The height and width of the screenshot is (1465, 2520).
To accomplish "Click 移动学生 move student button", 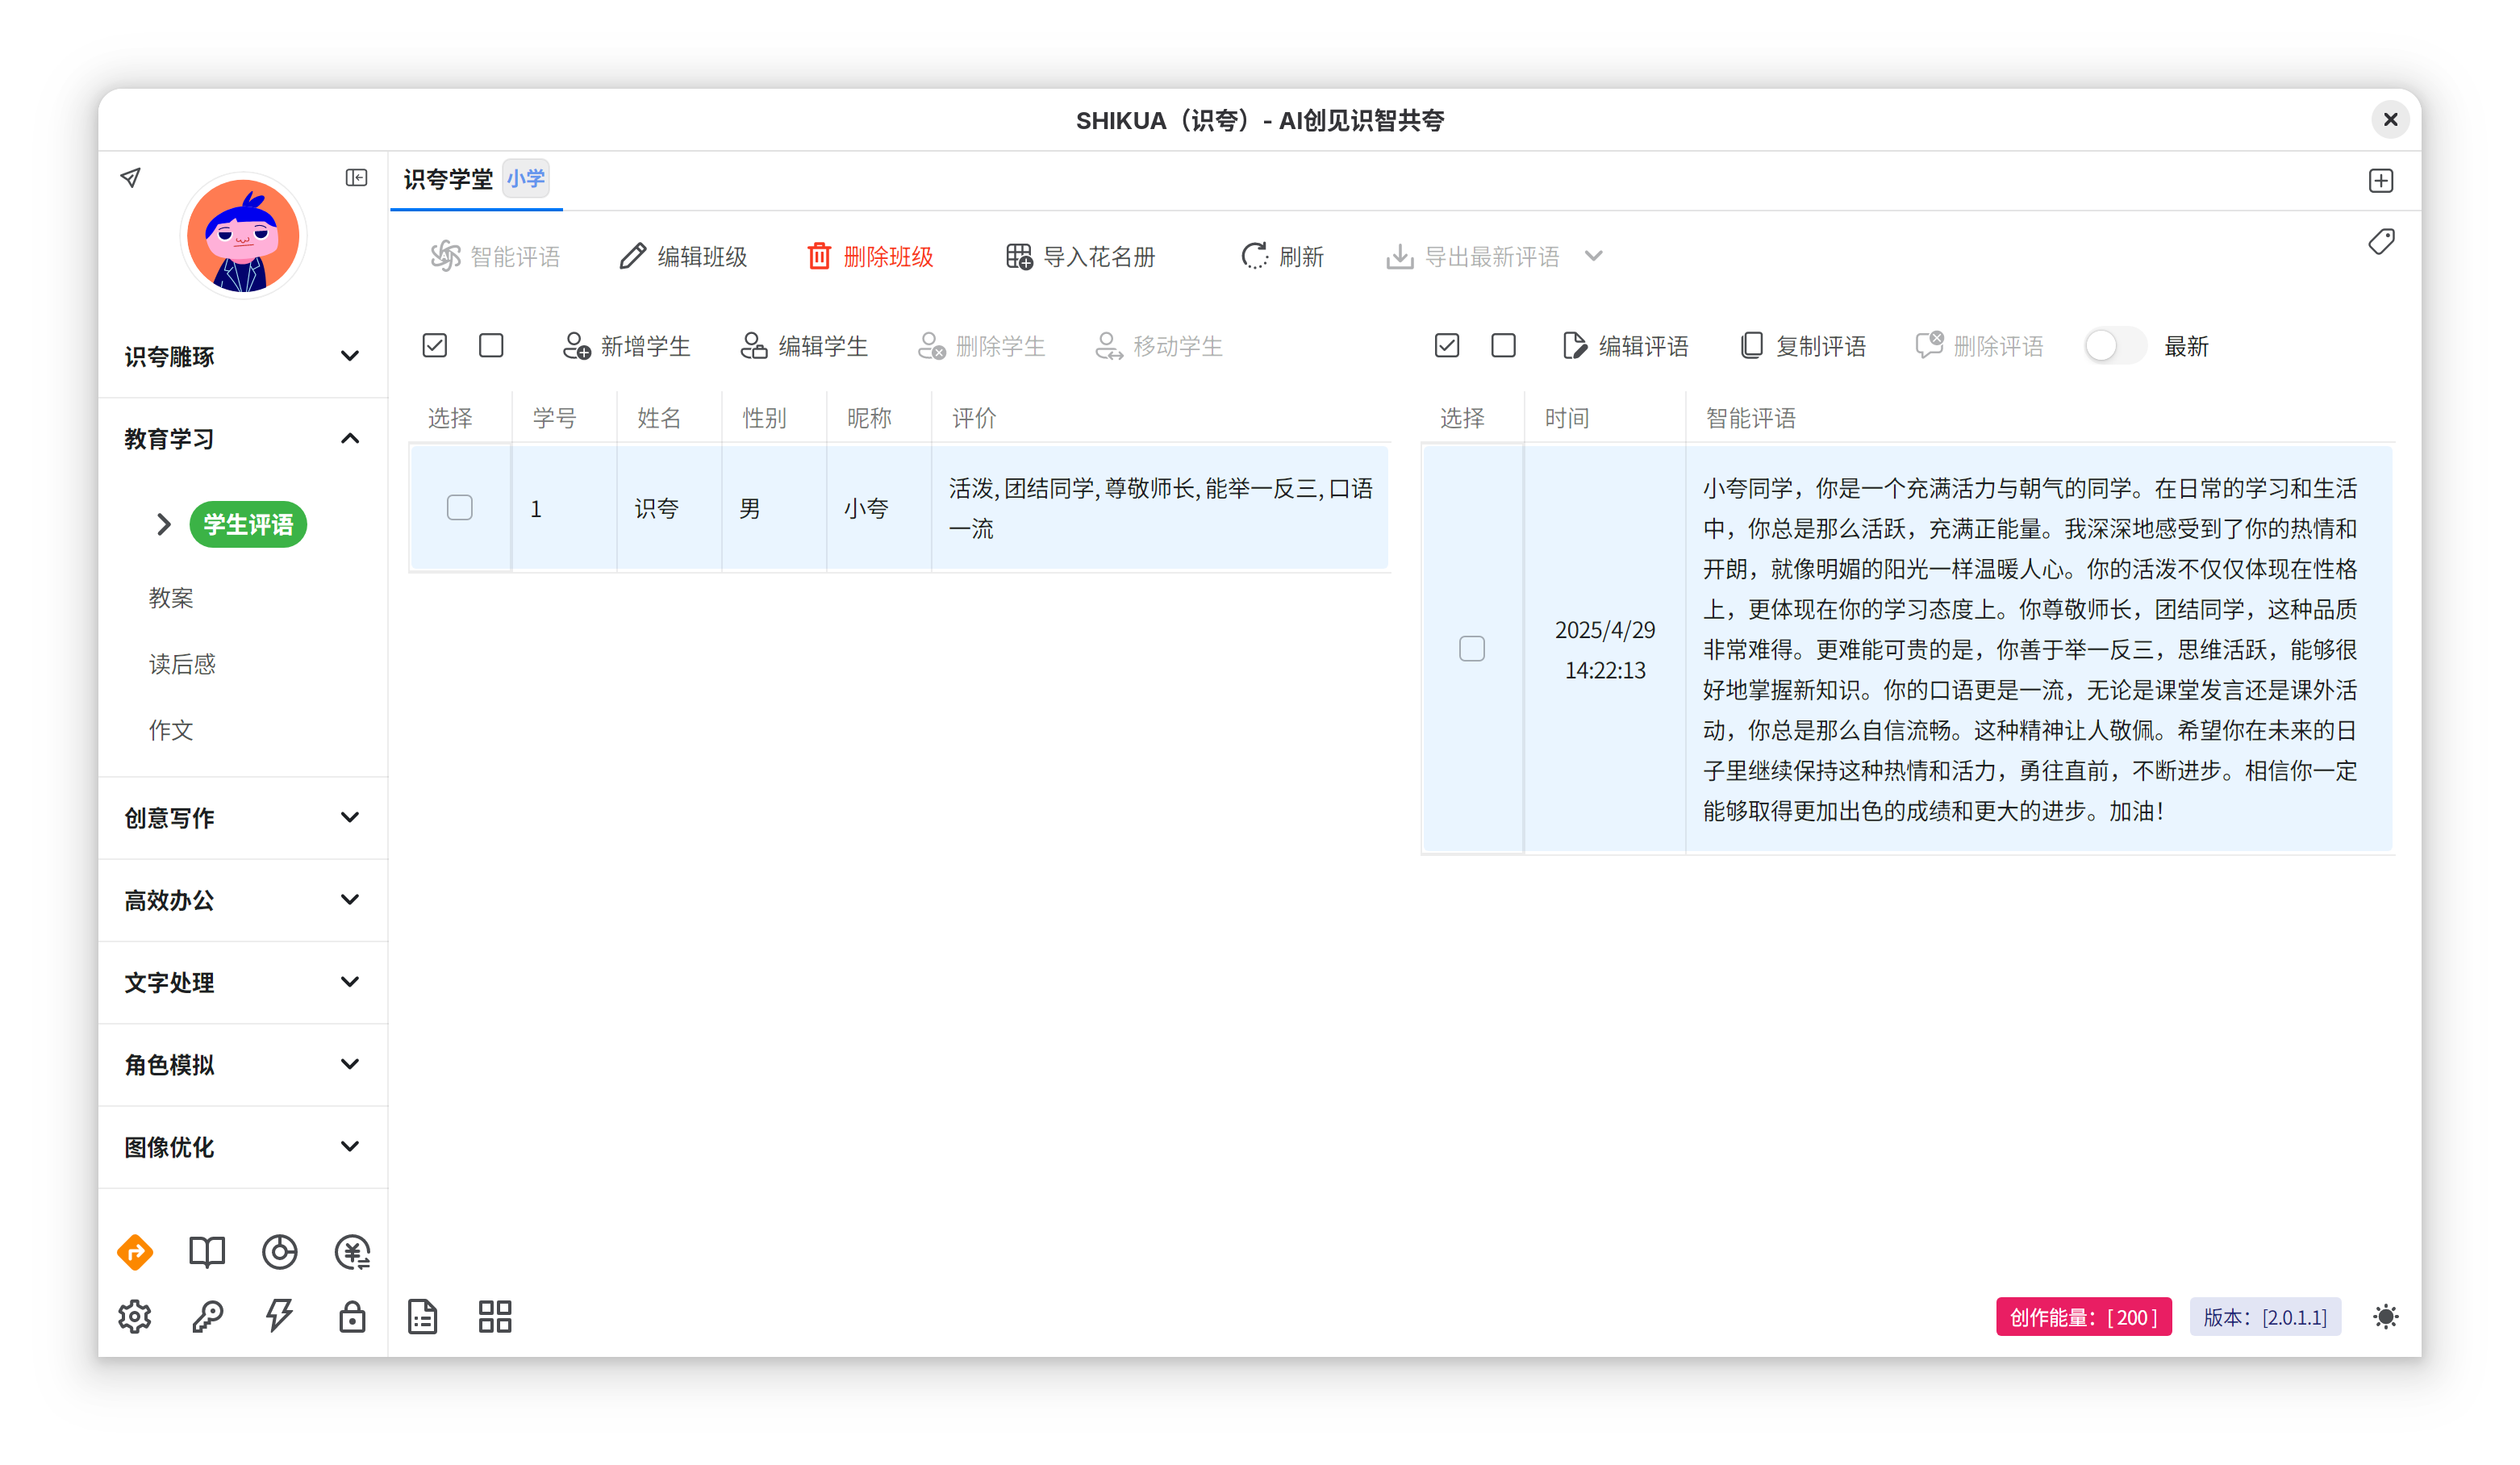I will (1159, 346).
